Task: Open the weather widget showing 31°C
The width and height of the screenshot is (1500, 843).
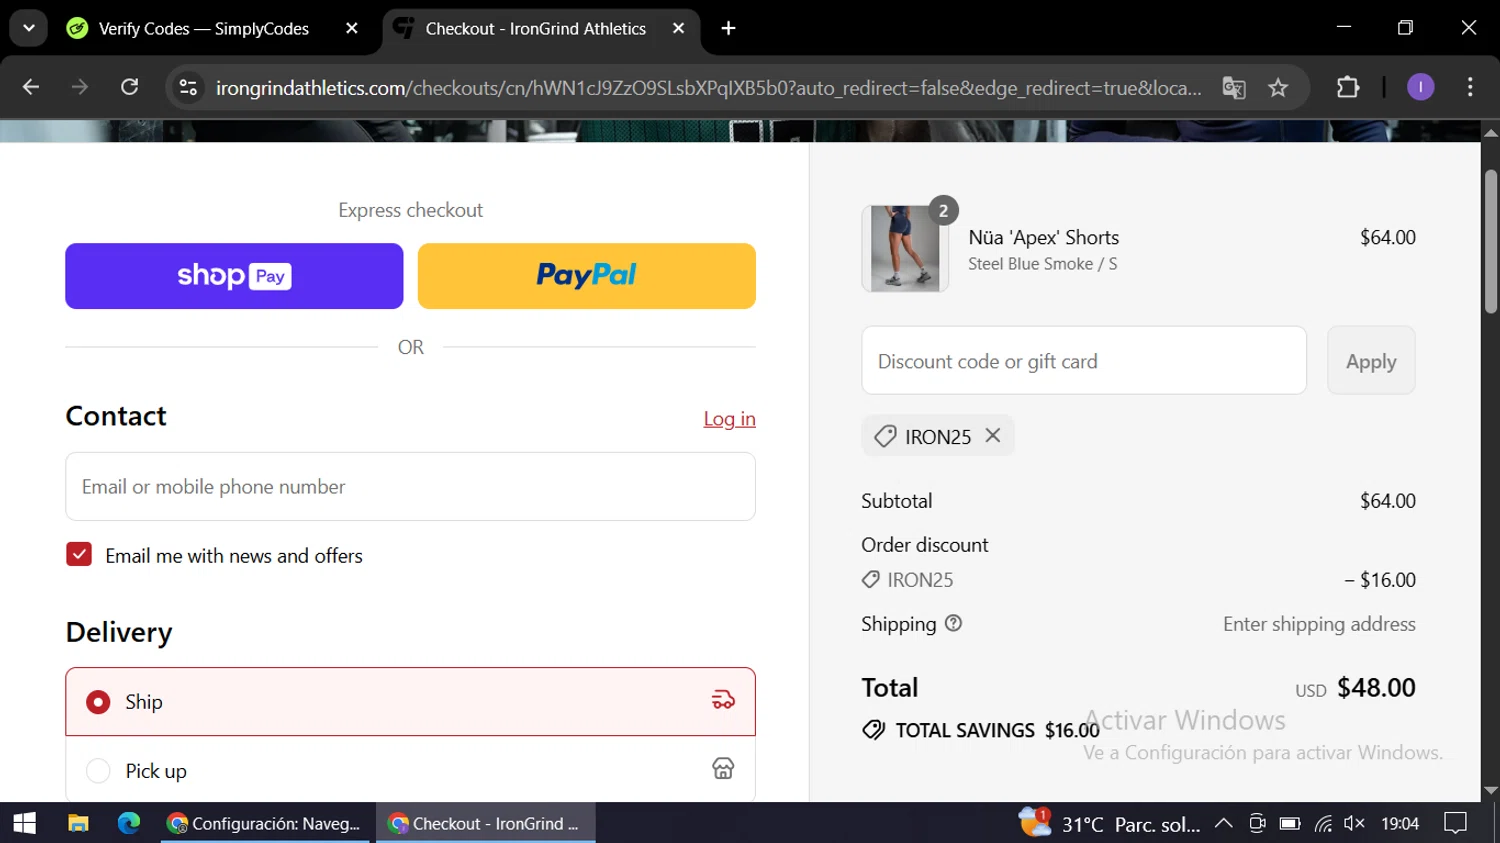Action: [x=1110, y=823]
